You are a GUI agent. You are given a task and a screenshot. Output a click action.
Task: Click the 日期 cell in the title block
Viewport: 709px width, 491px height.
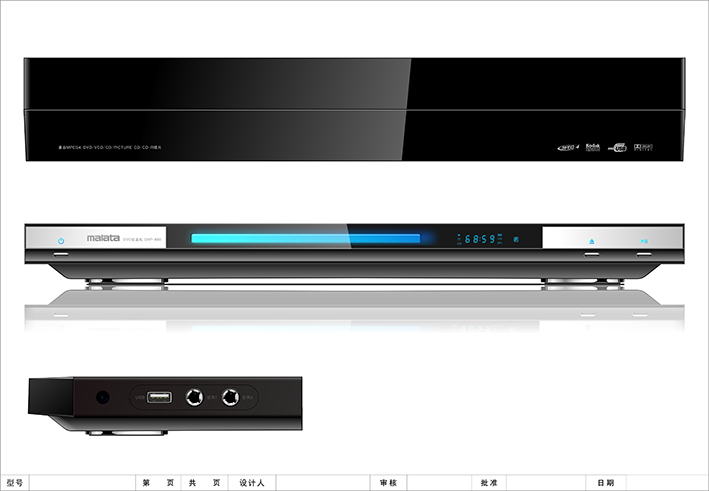[606, 483]
